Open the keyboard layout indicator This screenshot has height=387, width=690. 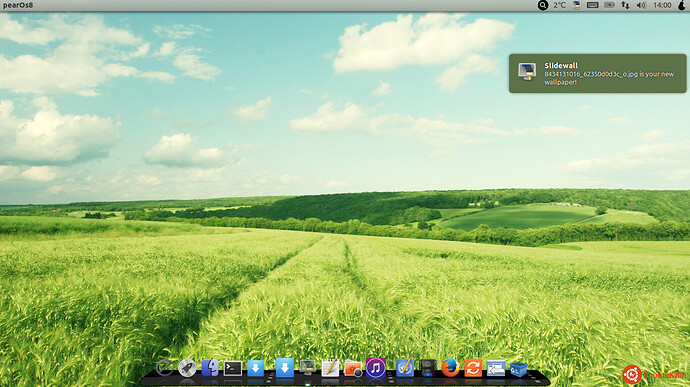tap(593, 5)
